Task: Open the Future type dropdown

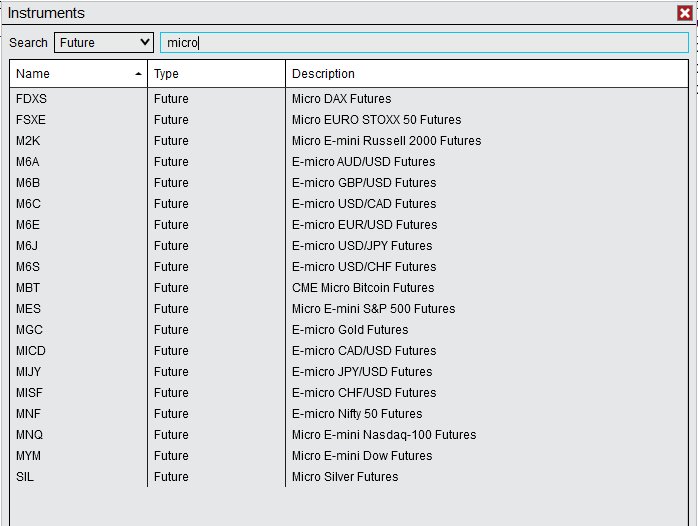Action: click(104, 43)
